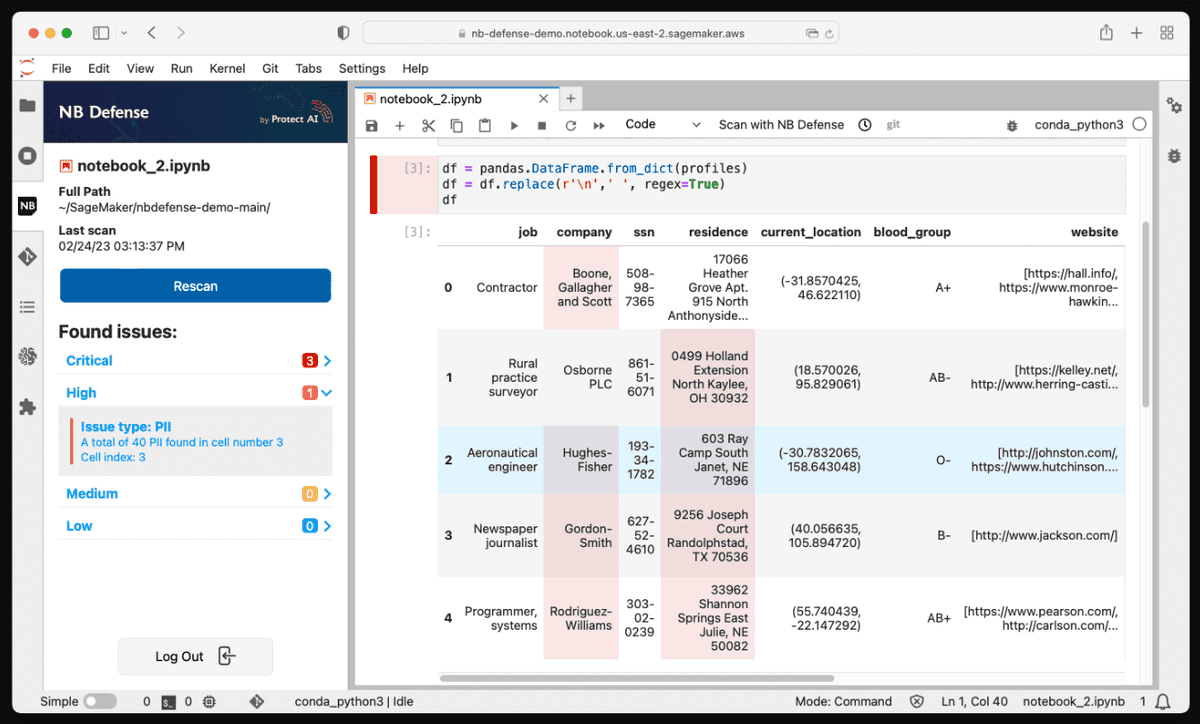
Task: Run the selected cell
Action: pyautogui.click(x=514, y=126)
